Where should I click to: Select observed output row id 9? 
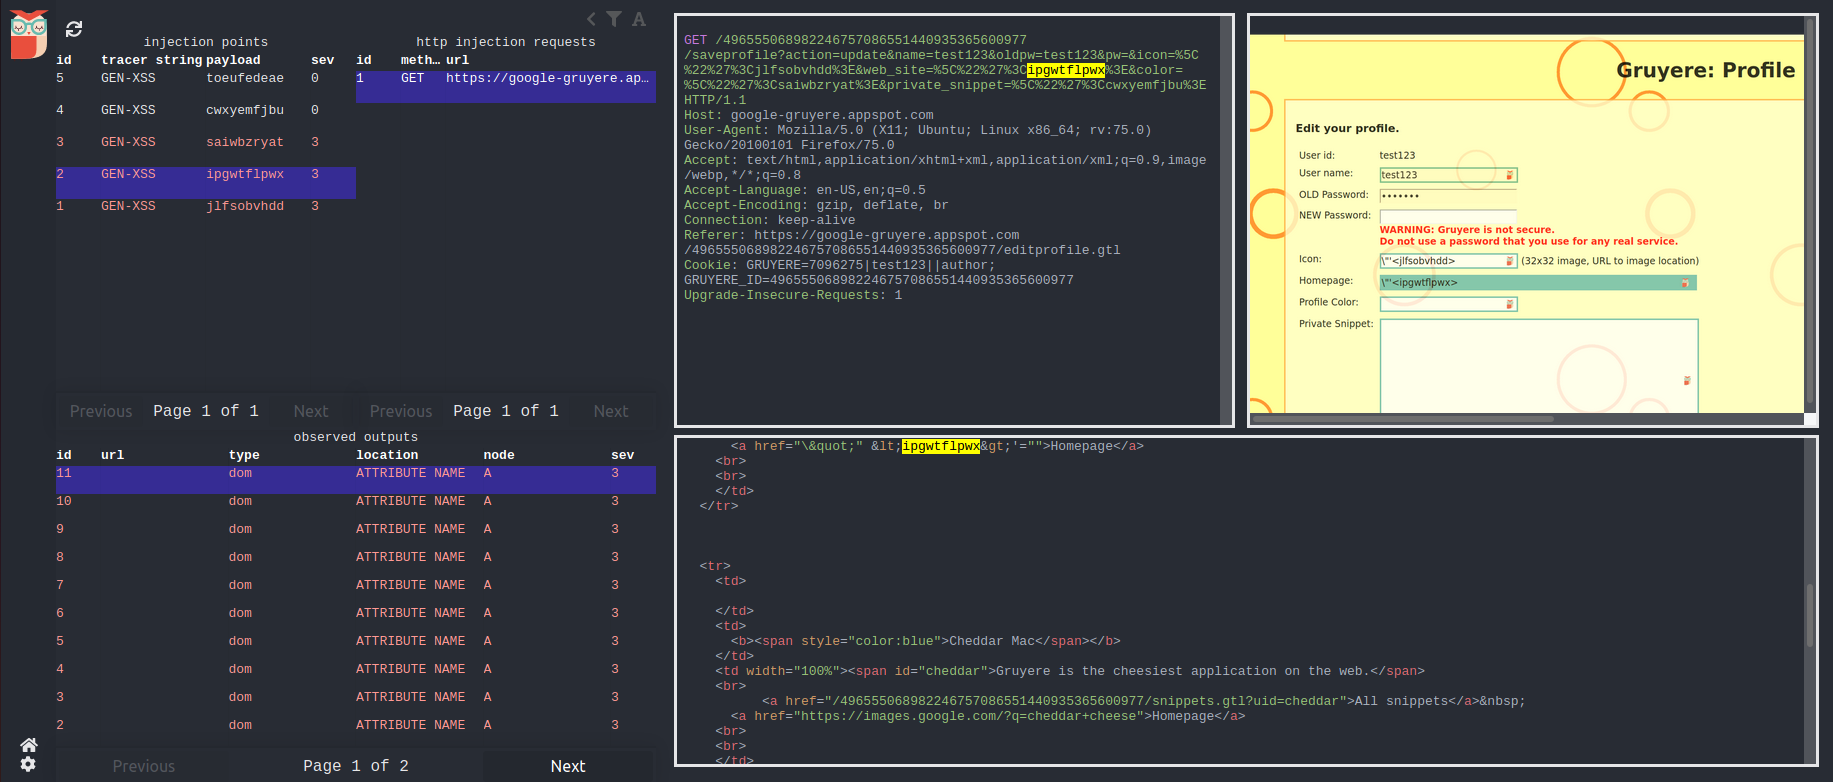(356, 536)
